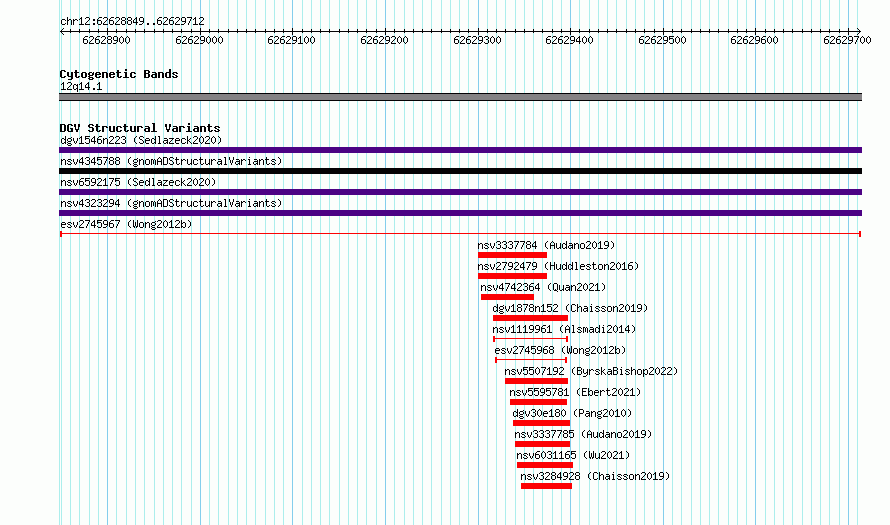The height and width of the screenshot is (525, 890).
Task: Open variant label esv2745967 (Wong2012b)
Action: click(x=127, y=224)
